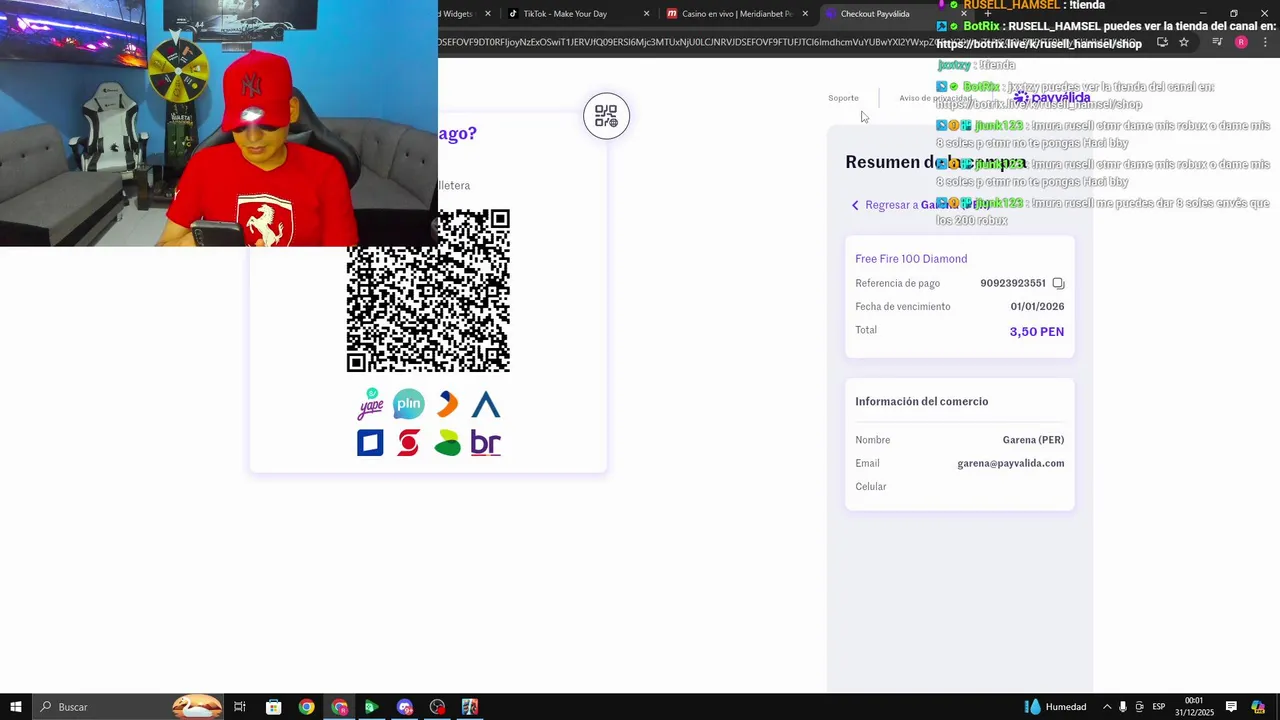Viewport: 1280px width, 720px height.
Task: Click 'Información del comercio' heading
Action: (921, 401)
